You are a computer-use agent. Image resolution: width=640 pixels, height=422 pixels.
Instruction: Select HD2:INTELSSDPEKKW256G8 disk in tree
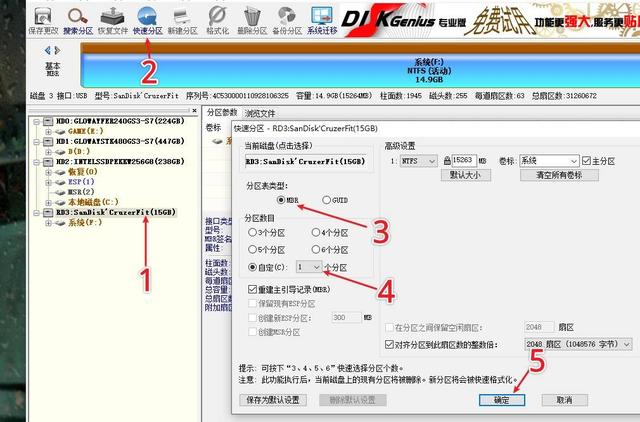pyautogui.click(x=120, y=162)
